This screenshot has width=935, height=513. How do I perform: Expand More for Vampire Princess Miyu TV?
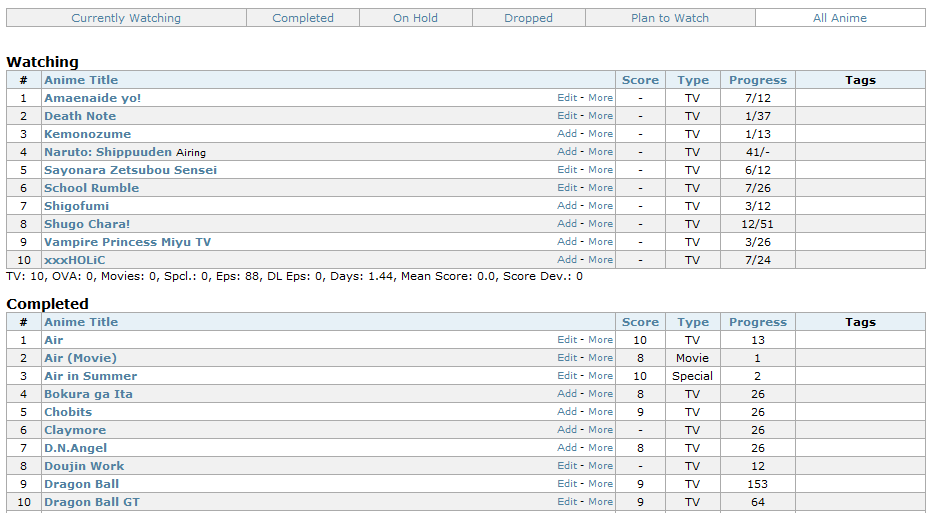[x=600, y=241]
